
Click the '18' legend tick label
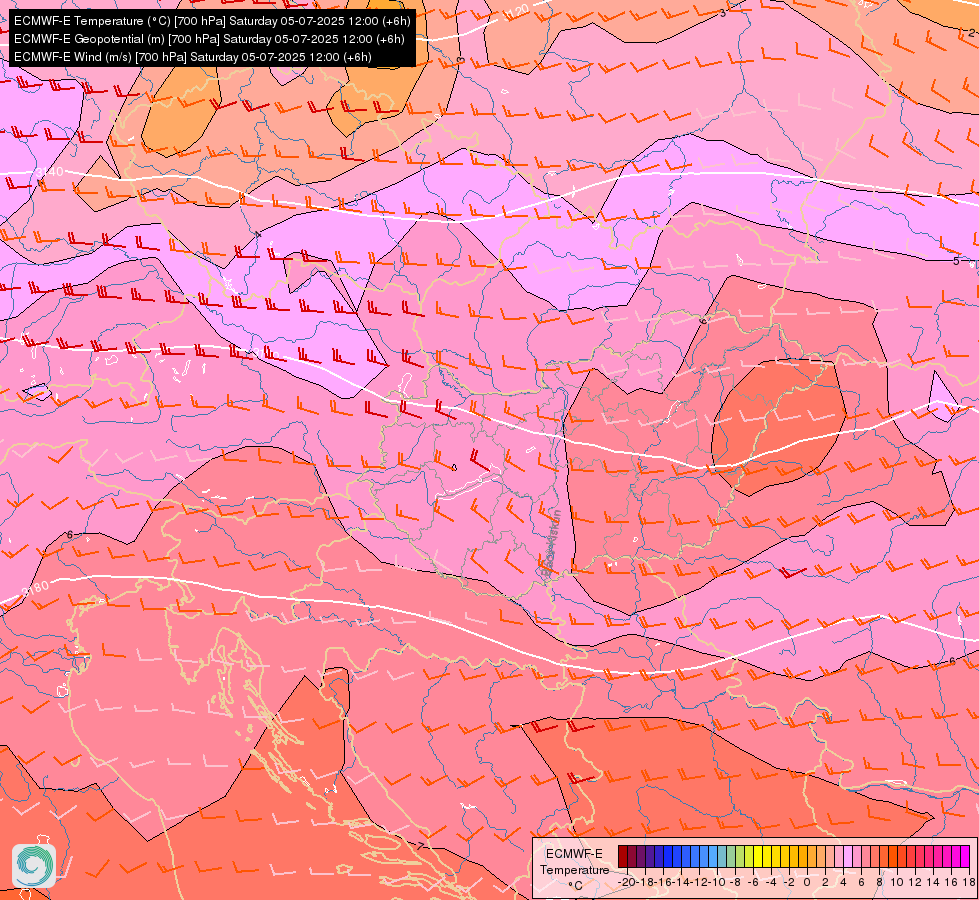coord(969,882)
